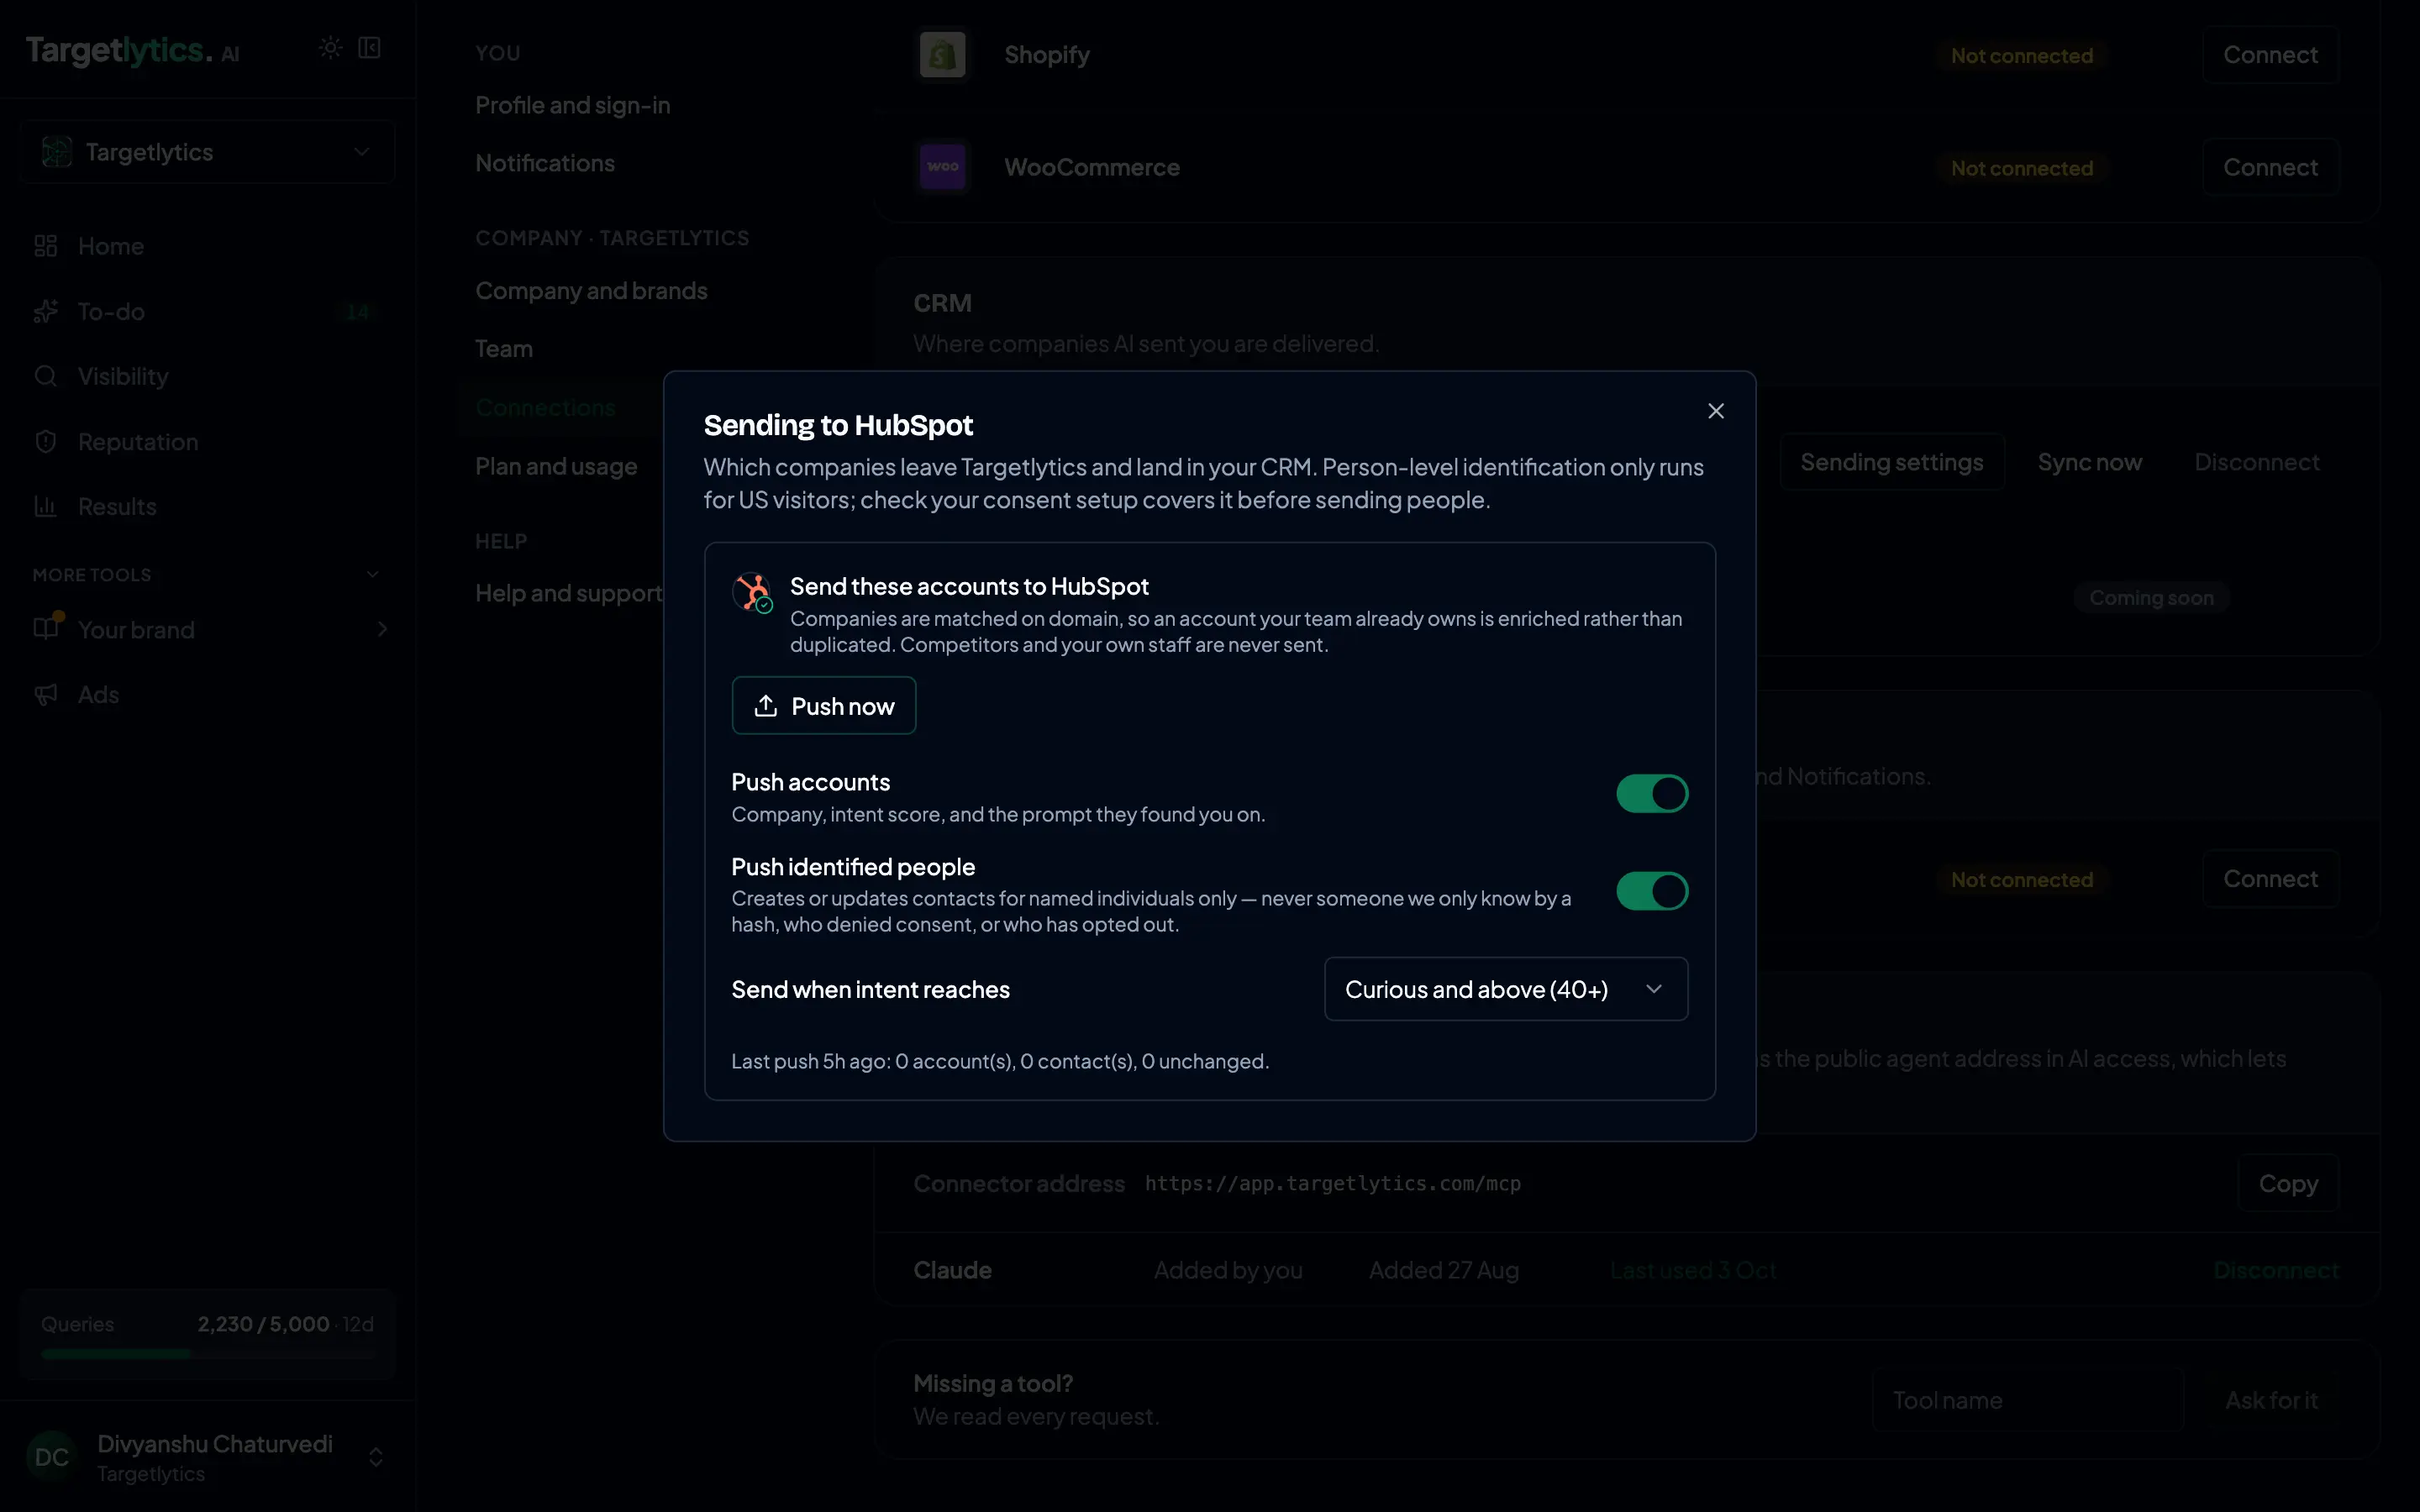
Task: Collapse the sidebar panel icon
Action: (370, 48)
